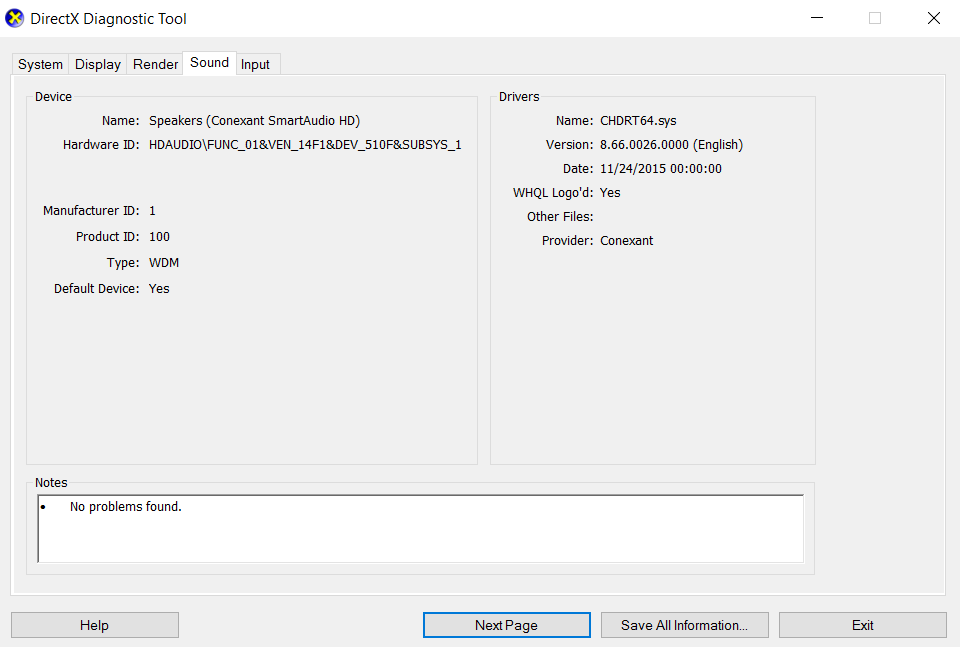Click the 'Version:' label in Drivers
This screenshot has height=647, width=960.
(569, 145)
